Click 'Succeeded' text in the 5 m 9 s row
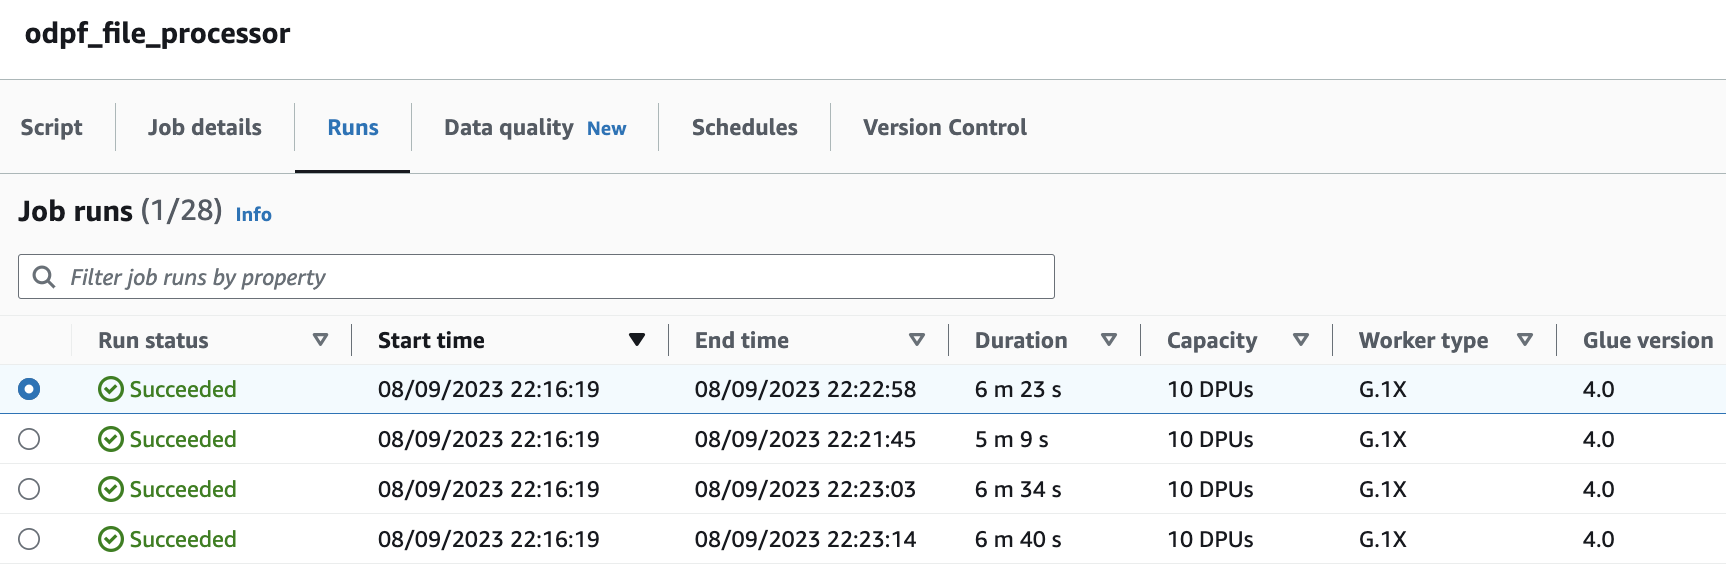 click(183, 439)
